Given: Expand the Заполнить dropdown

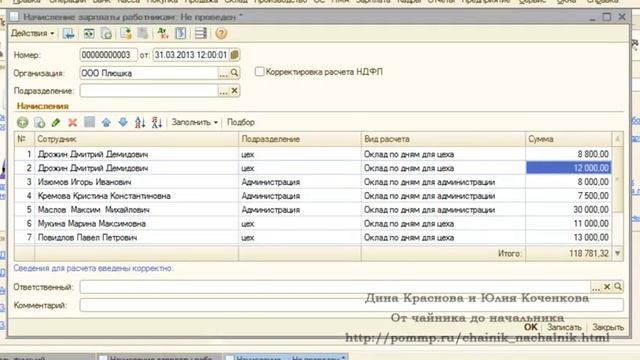Looking at the screenshot, I should coord(194,122).
